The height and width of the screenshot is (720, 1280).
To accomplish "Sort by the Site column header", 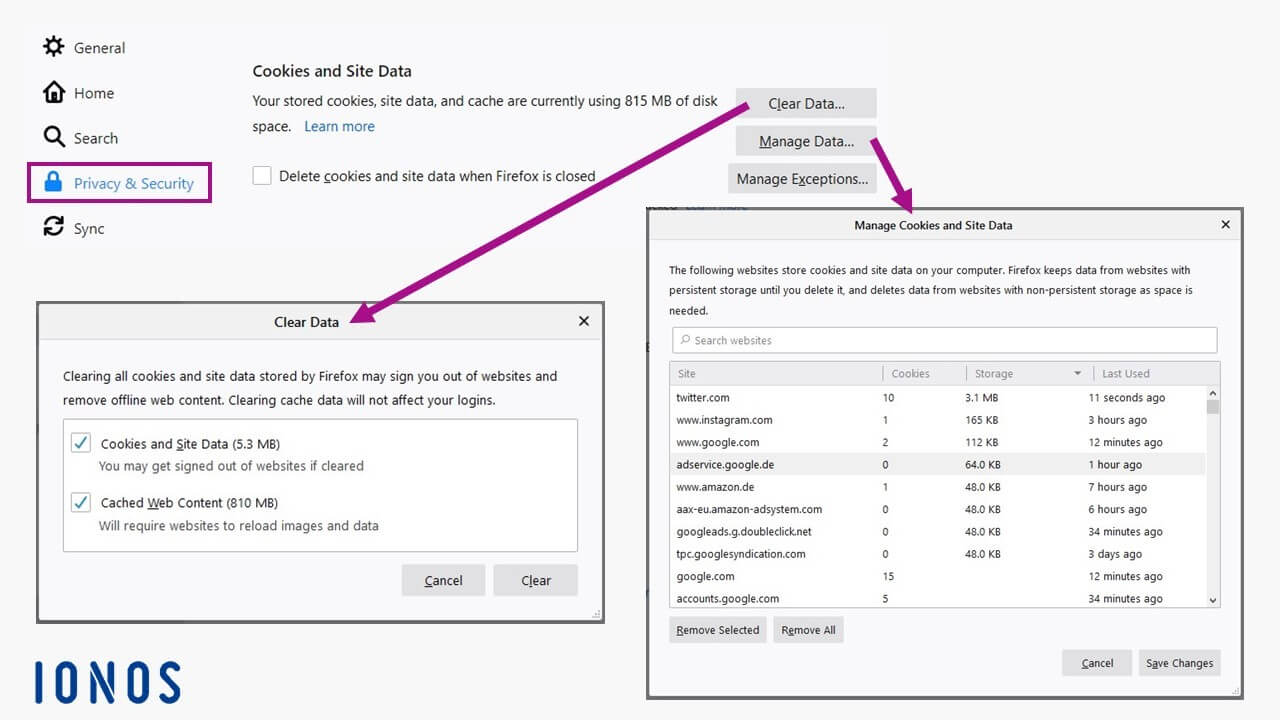I will (776, 373).
